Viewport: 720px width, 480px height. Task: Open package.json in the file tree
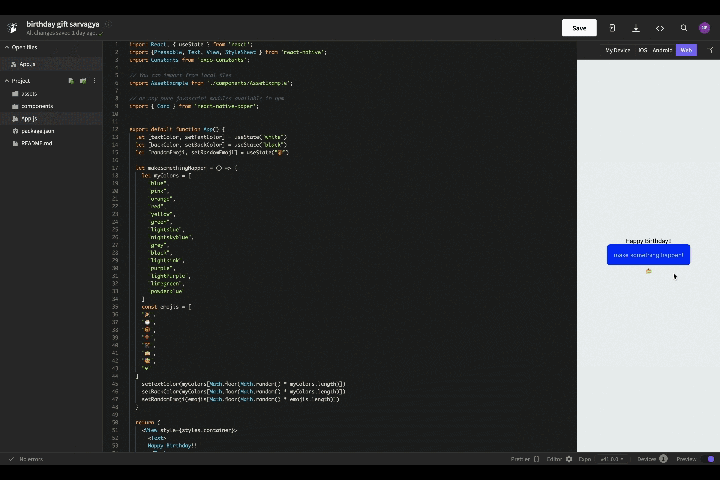click(x=37, y=131)
